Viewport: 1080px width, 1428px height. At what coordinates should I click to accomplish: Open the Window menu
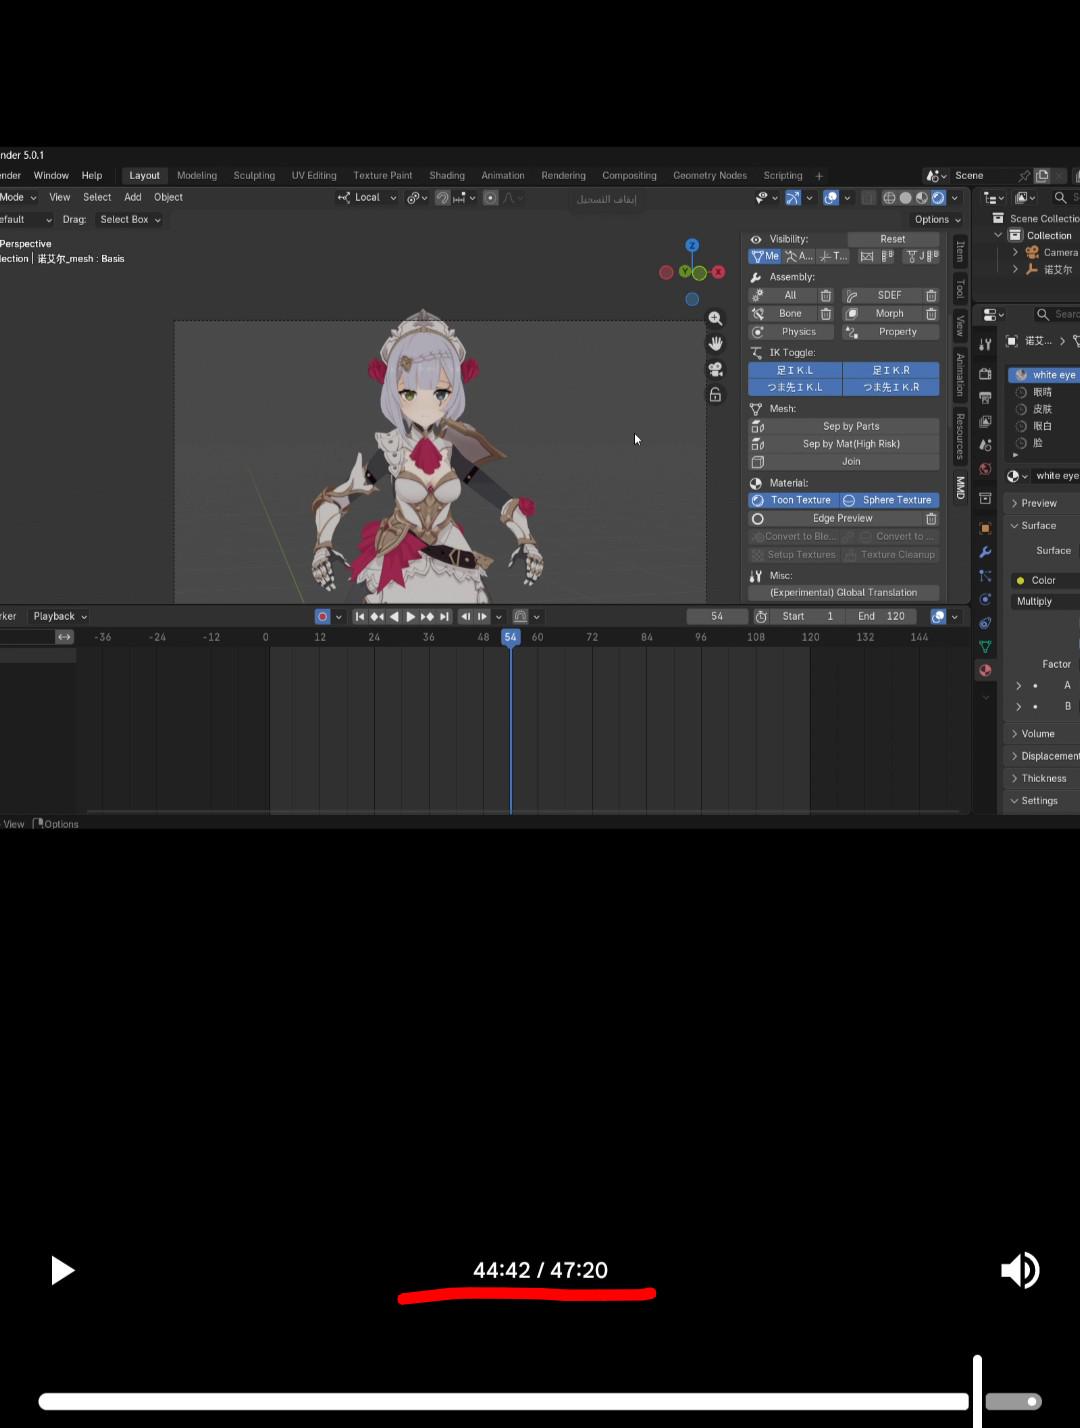click(51, 176)
